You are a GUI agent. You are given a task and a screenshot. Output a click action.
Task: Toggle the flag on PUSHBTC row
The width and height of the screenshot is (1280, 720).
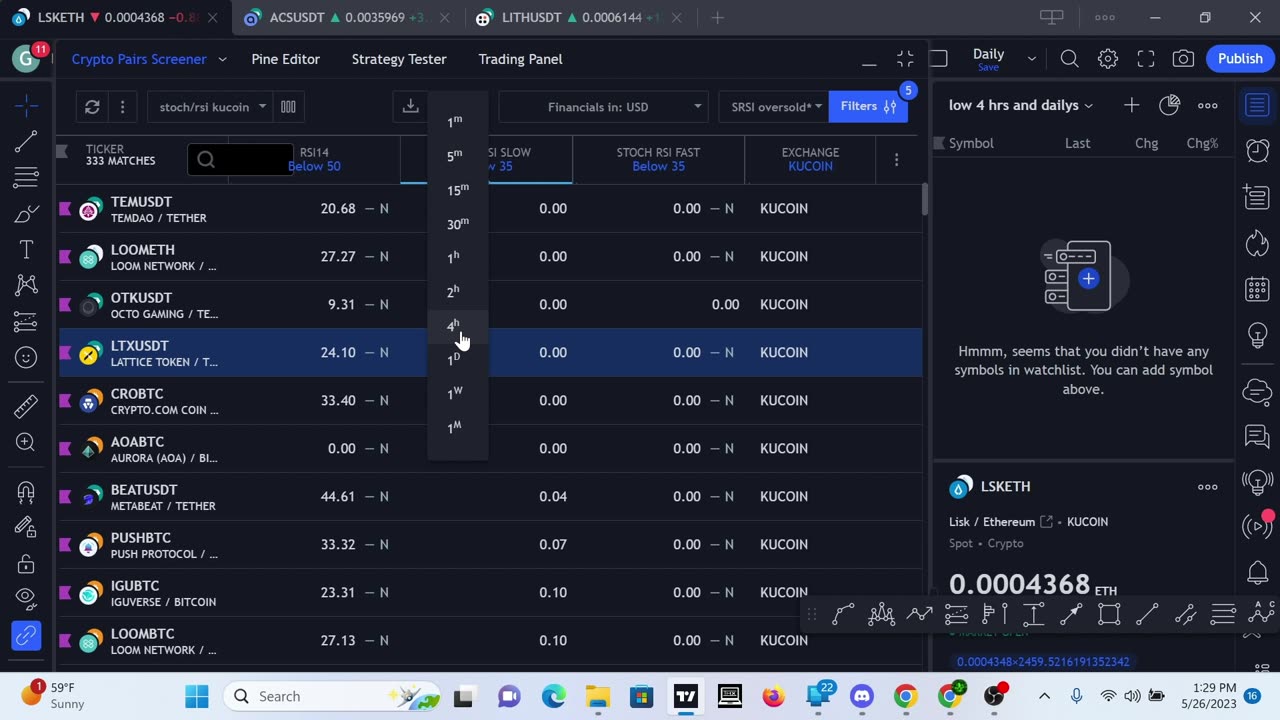click(x=65, y=545)
